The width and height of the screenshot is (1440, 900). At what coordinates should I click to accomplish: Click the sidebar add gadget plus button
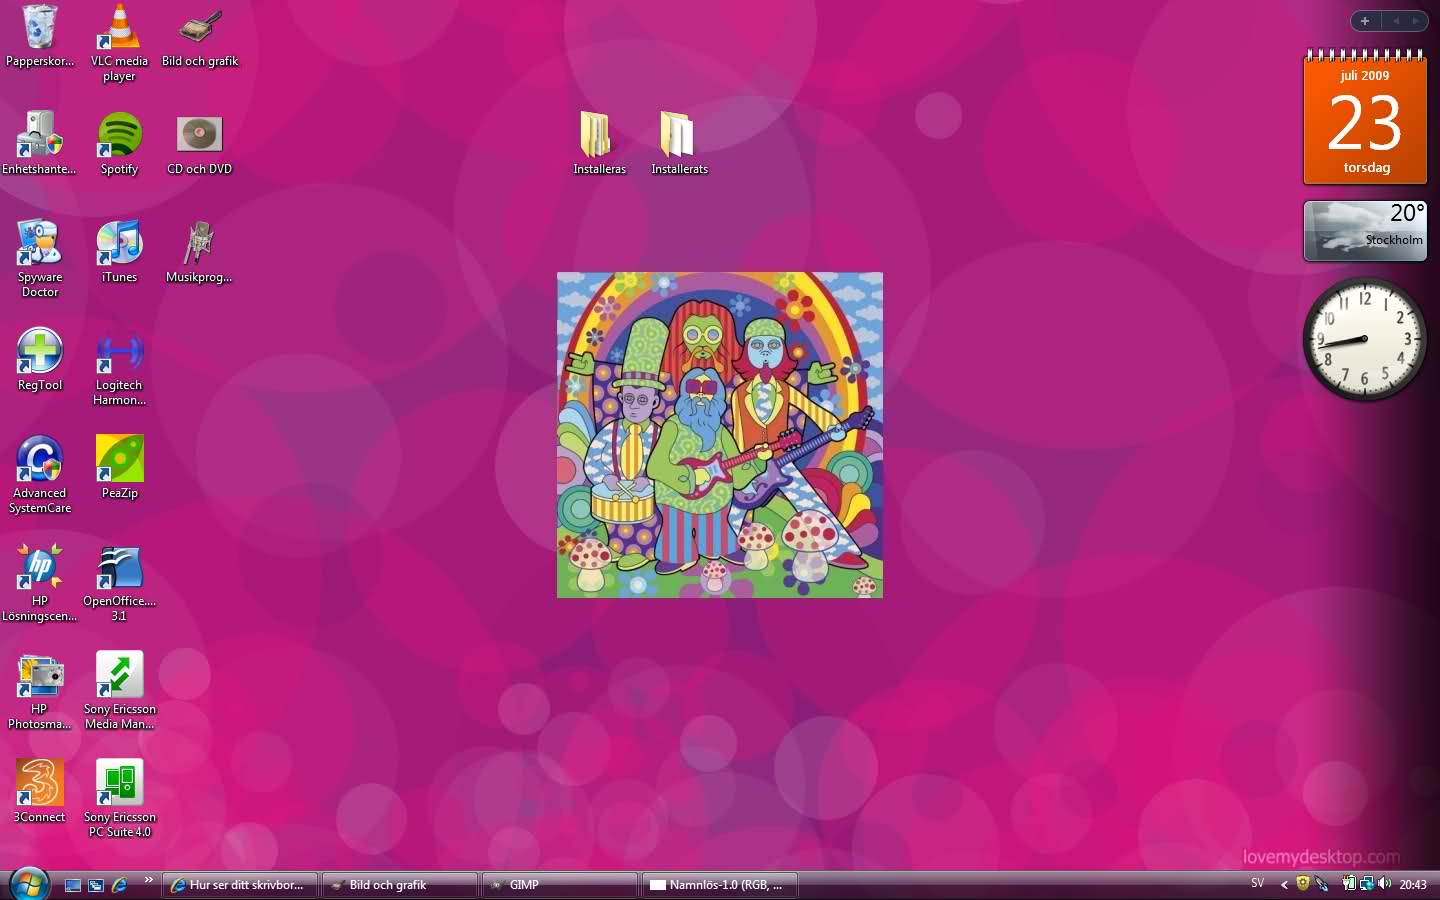[1365, 21]
